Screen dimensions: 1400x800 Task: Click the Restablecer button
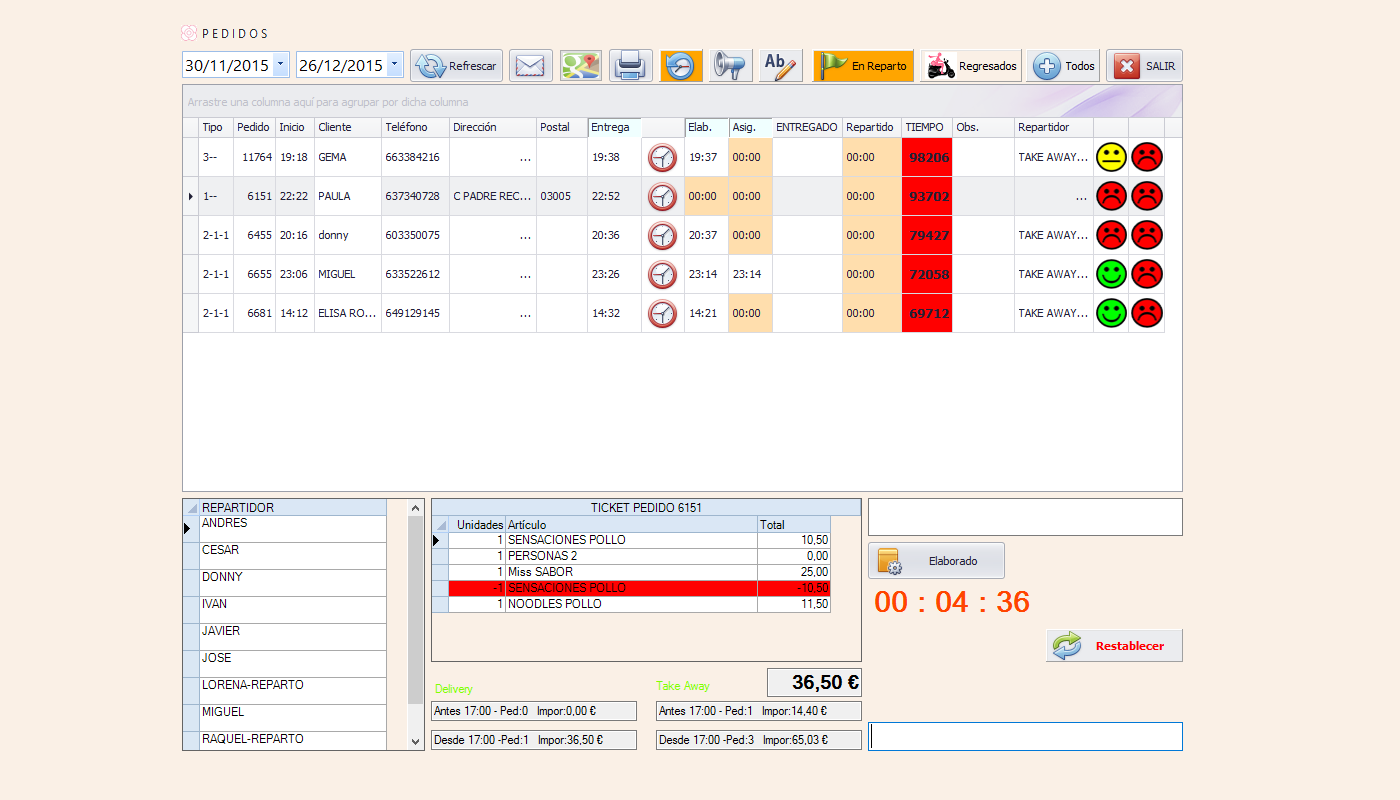[1114, 646]
